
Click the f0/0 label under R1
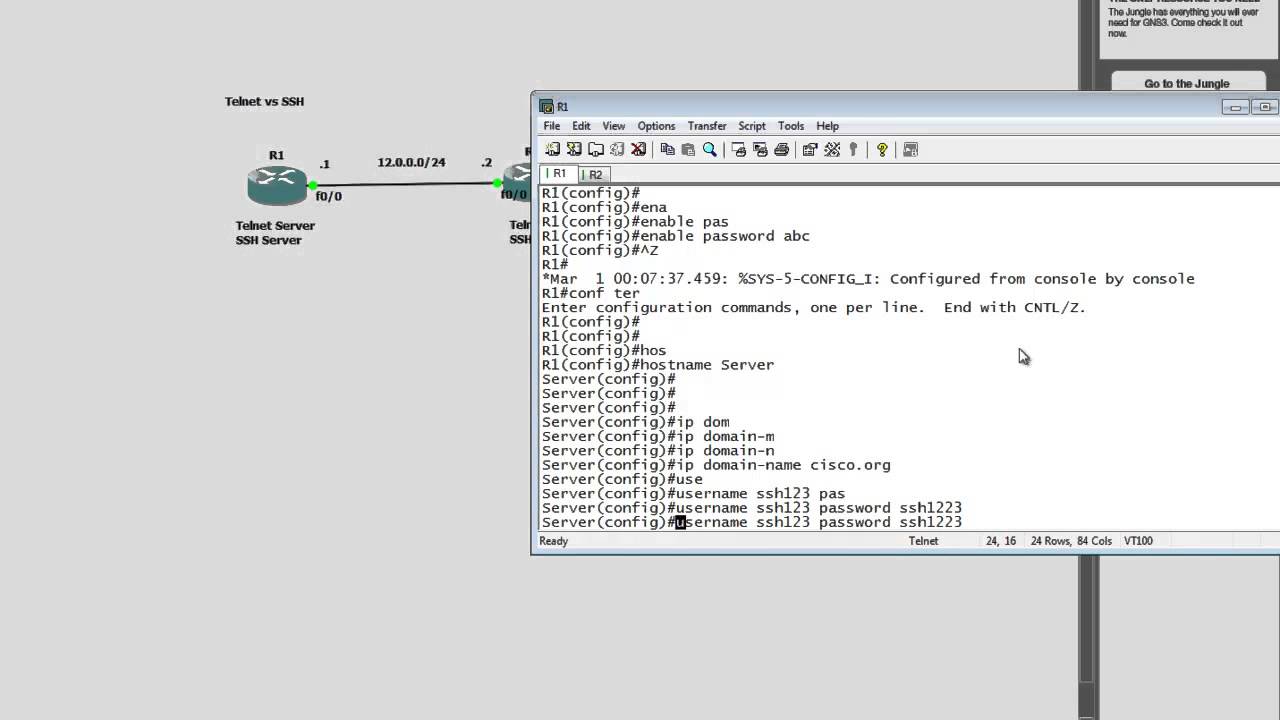329,196
